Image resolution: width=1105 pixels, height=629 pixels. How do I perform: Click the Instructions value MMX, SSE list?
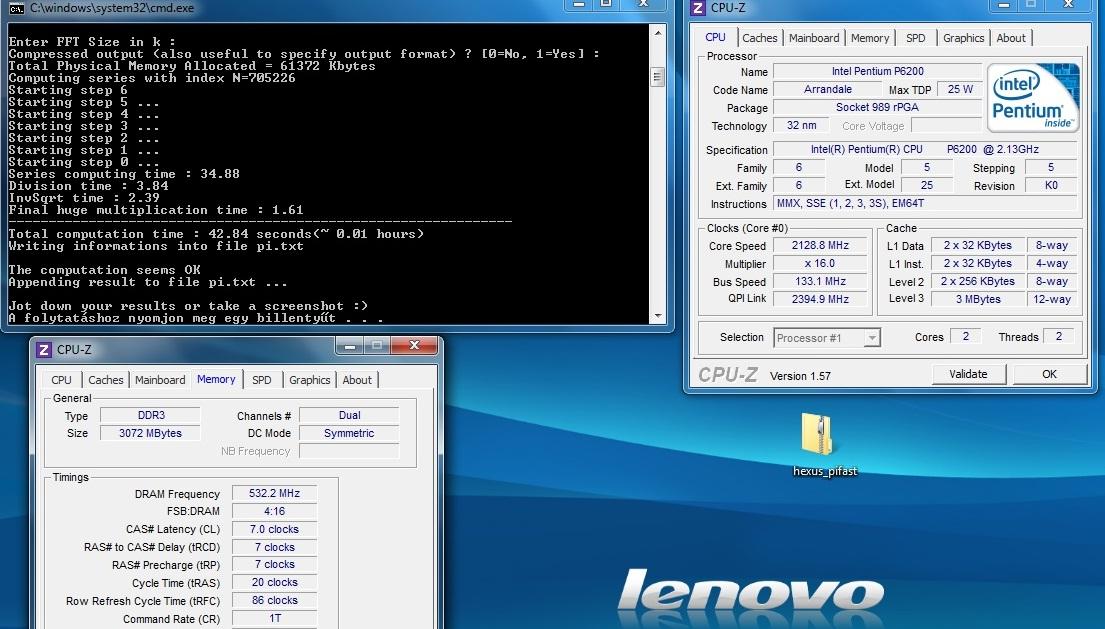click(925, 203)
